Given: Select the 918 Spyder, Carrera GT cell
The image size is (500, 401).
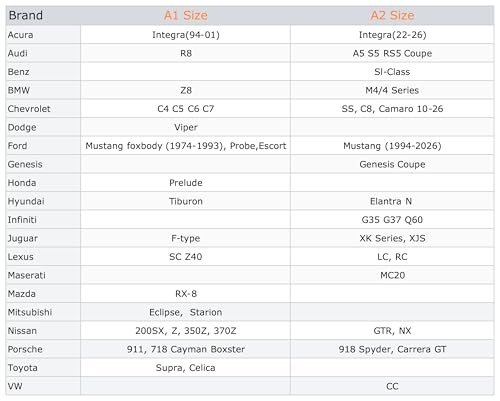Looking at the screenshot, I should pos(392,349).
